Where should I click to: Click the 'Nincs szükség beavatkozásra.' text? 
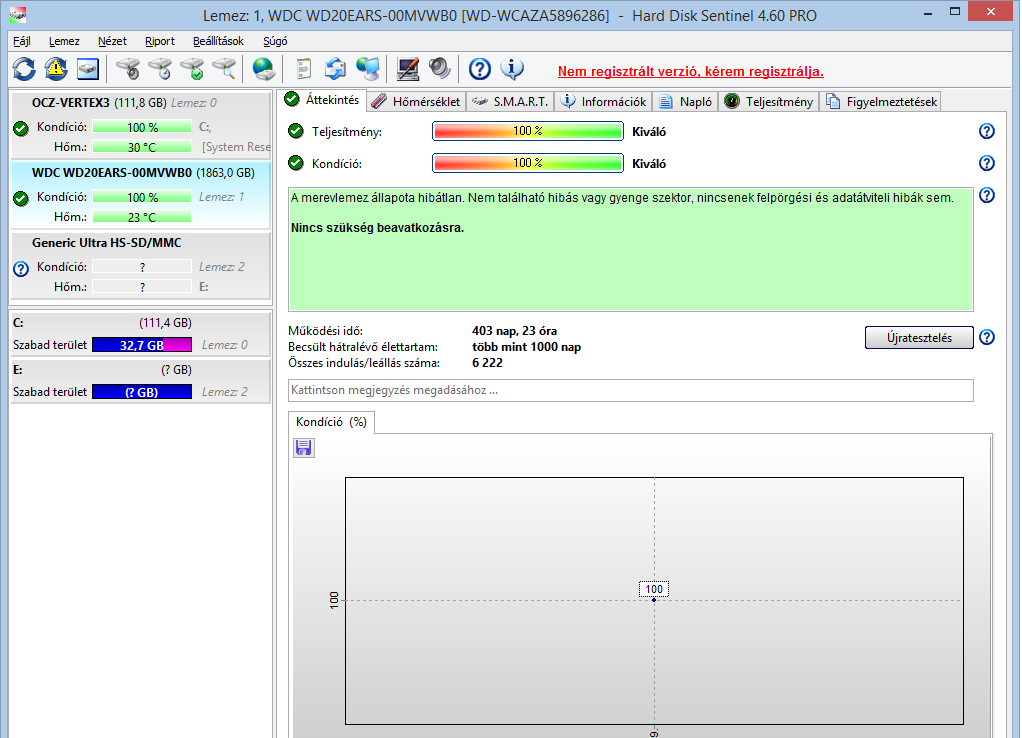(x=377, y=228)
